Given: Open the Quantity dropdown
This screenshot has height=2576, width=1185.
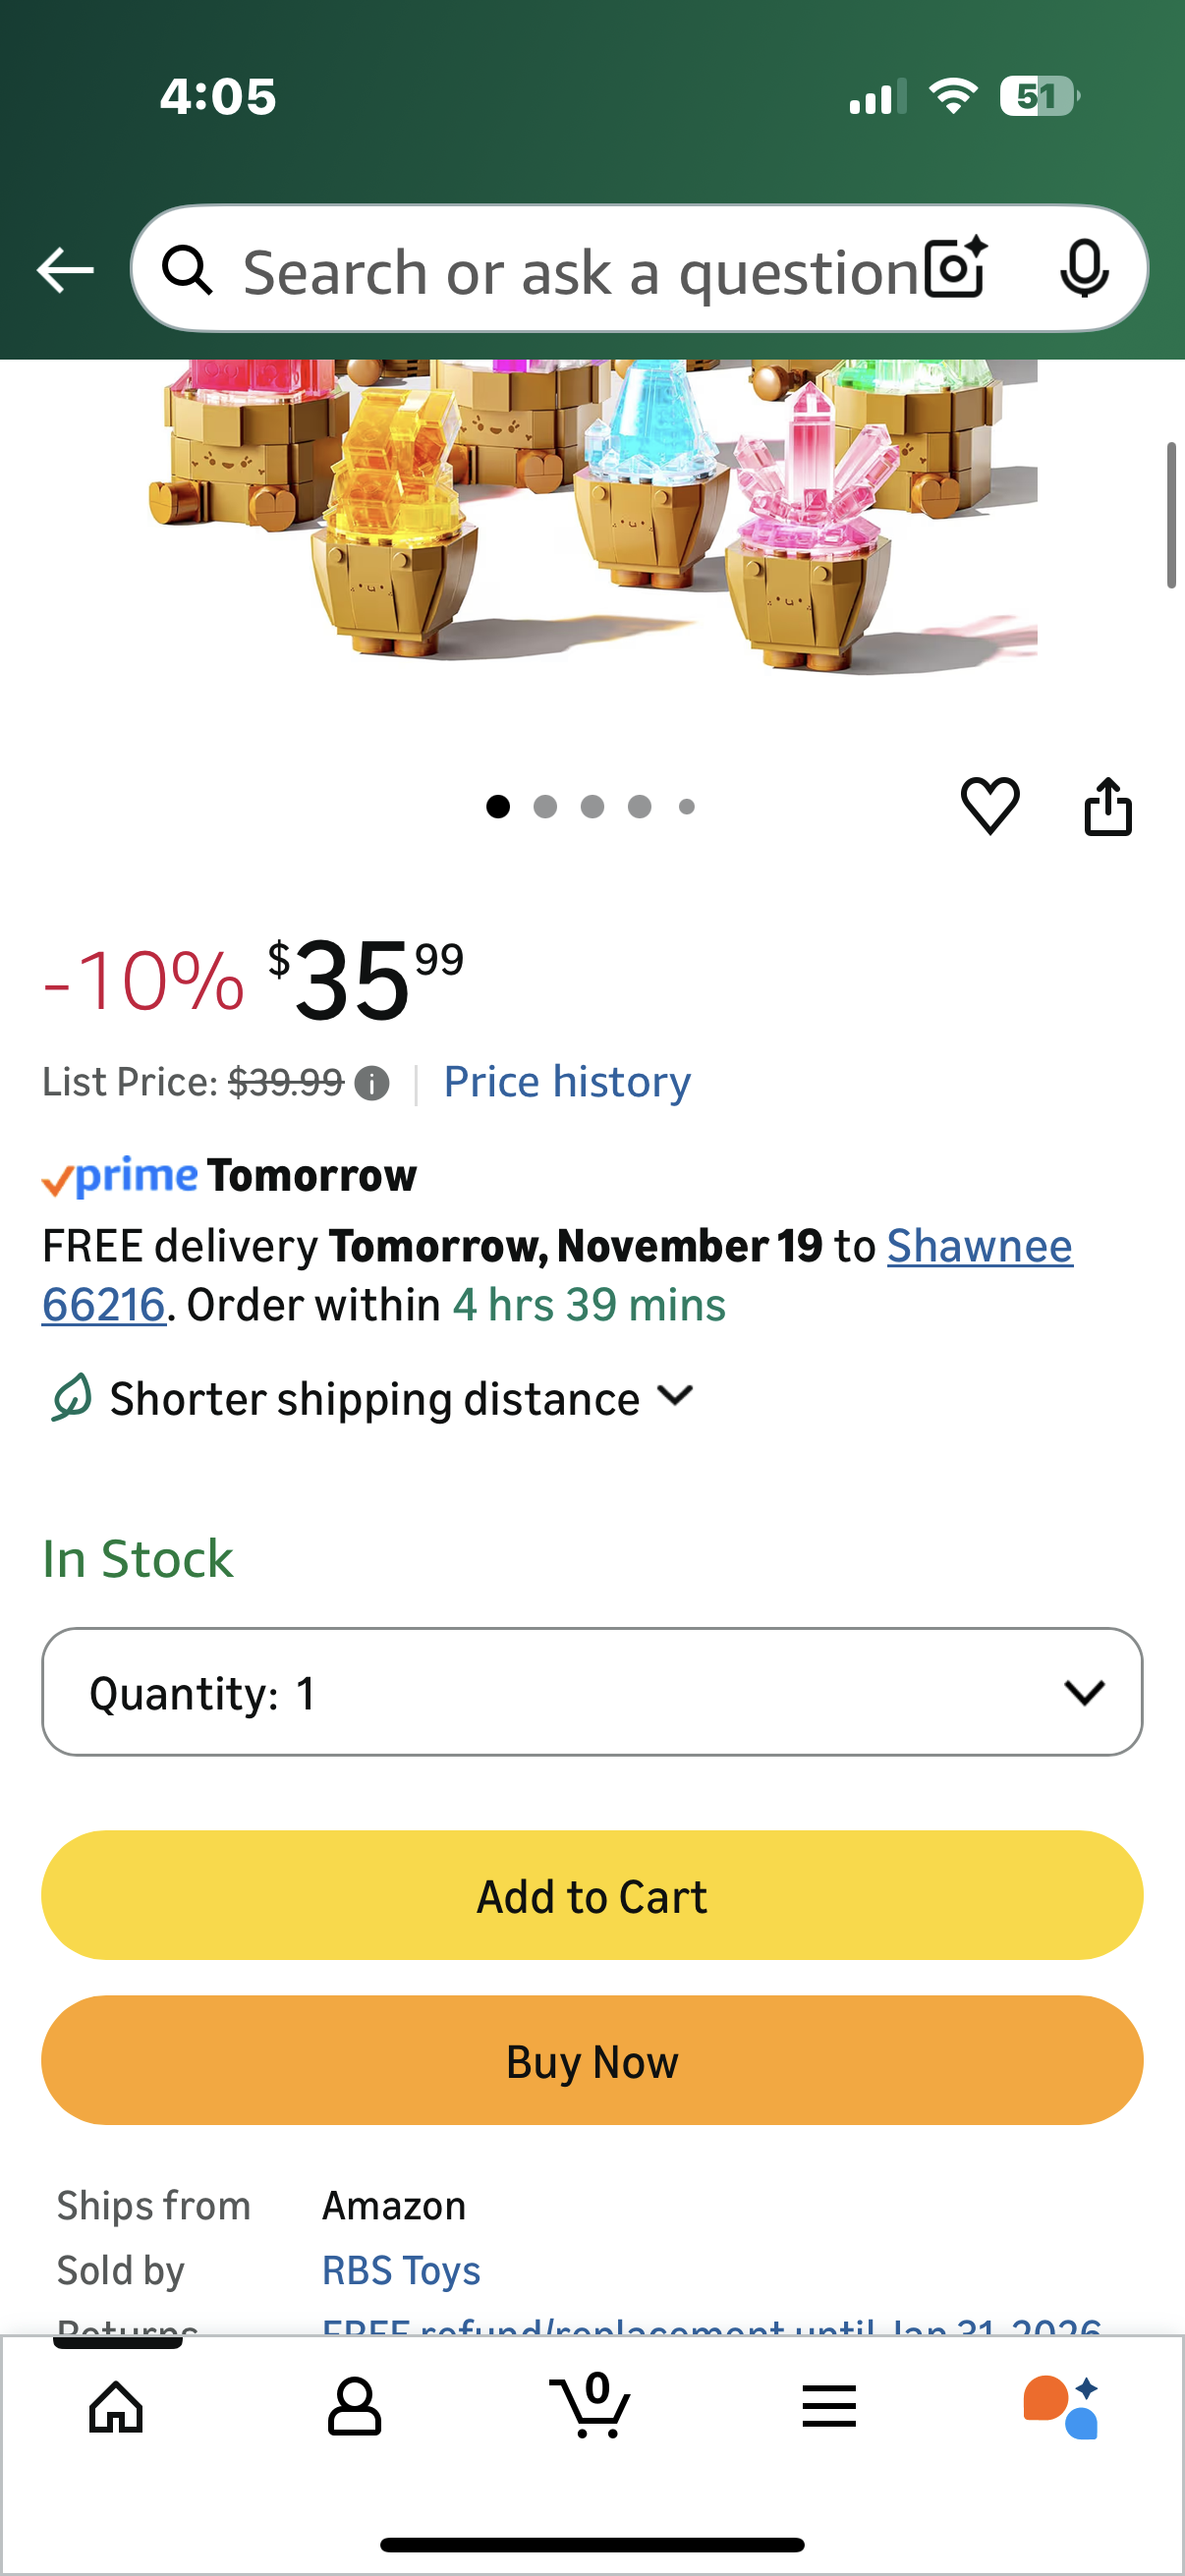Looking at the screenshot, I should [x=592, y=1692].
